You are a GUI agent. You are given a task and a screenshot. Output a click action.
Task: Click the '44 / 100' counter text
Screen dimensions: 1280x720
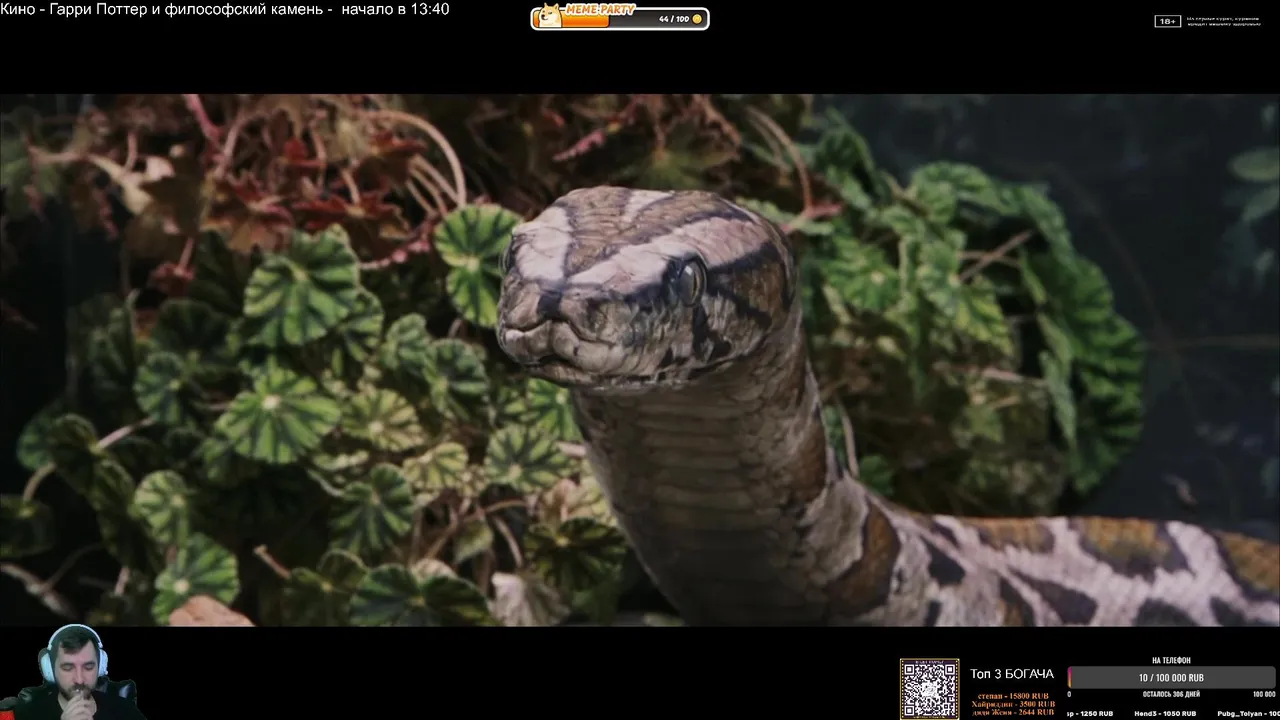click(673, 19)
